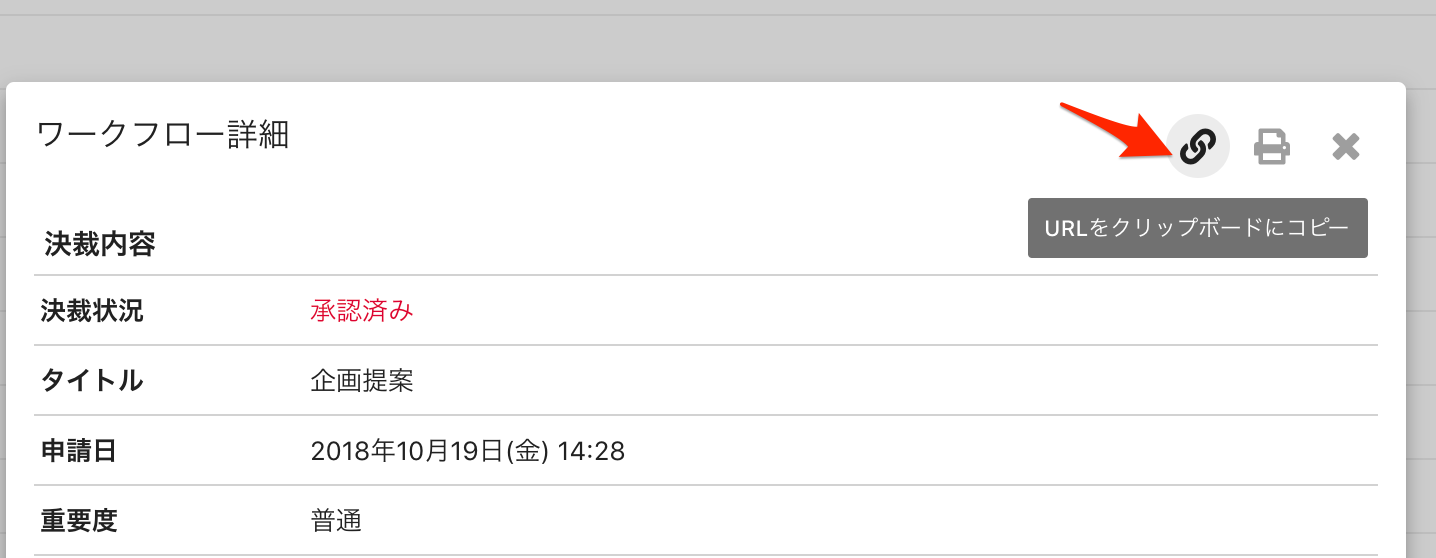Image resolution: width=1436 pixels, height=558 pixels.
Task: Click the word URL inside the tooltip
Action: tap(1066, 228)
